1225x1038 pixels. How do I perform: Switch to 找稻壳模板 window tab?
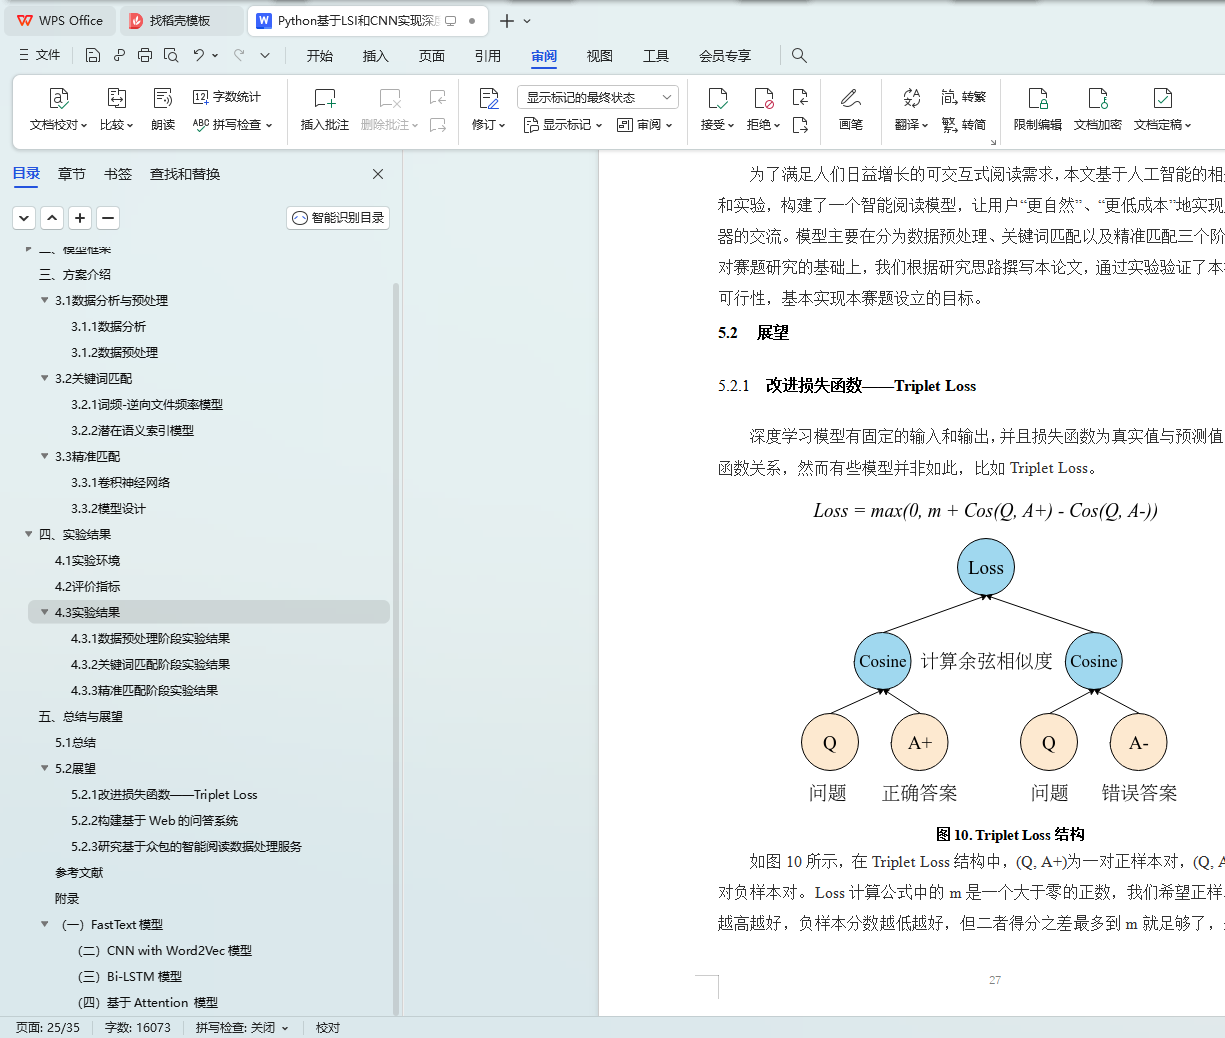click(x=180, y=20)
